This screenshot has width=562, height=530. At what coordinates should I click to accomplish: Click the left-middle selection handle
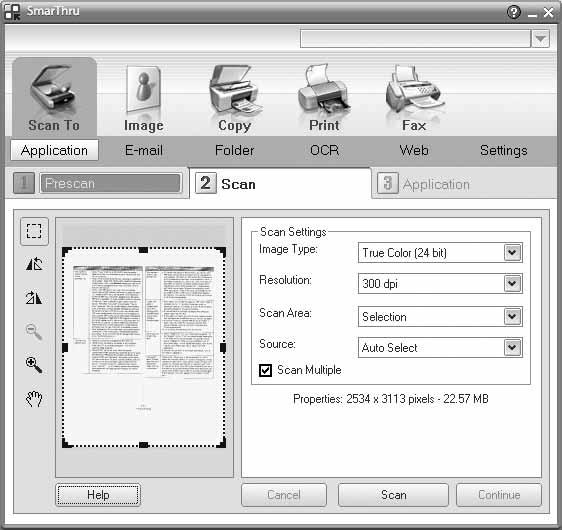(65, 347)
